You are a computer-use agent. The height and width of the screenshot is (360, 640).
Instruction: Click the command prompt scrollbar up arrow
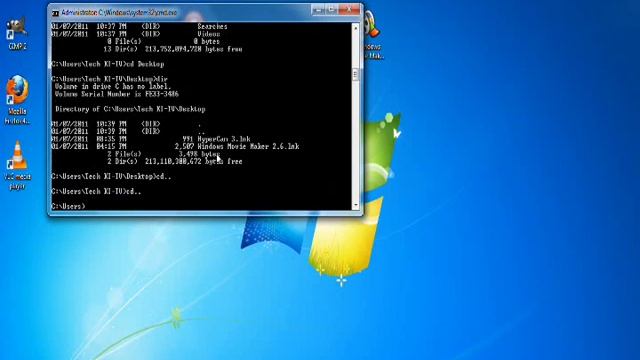(355, 28)
